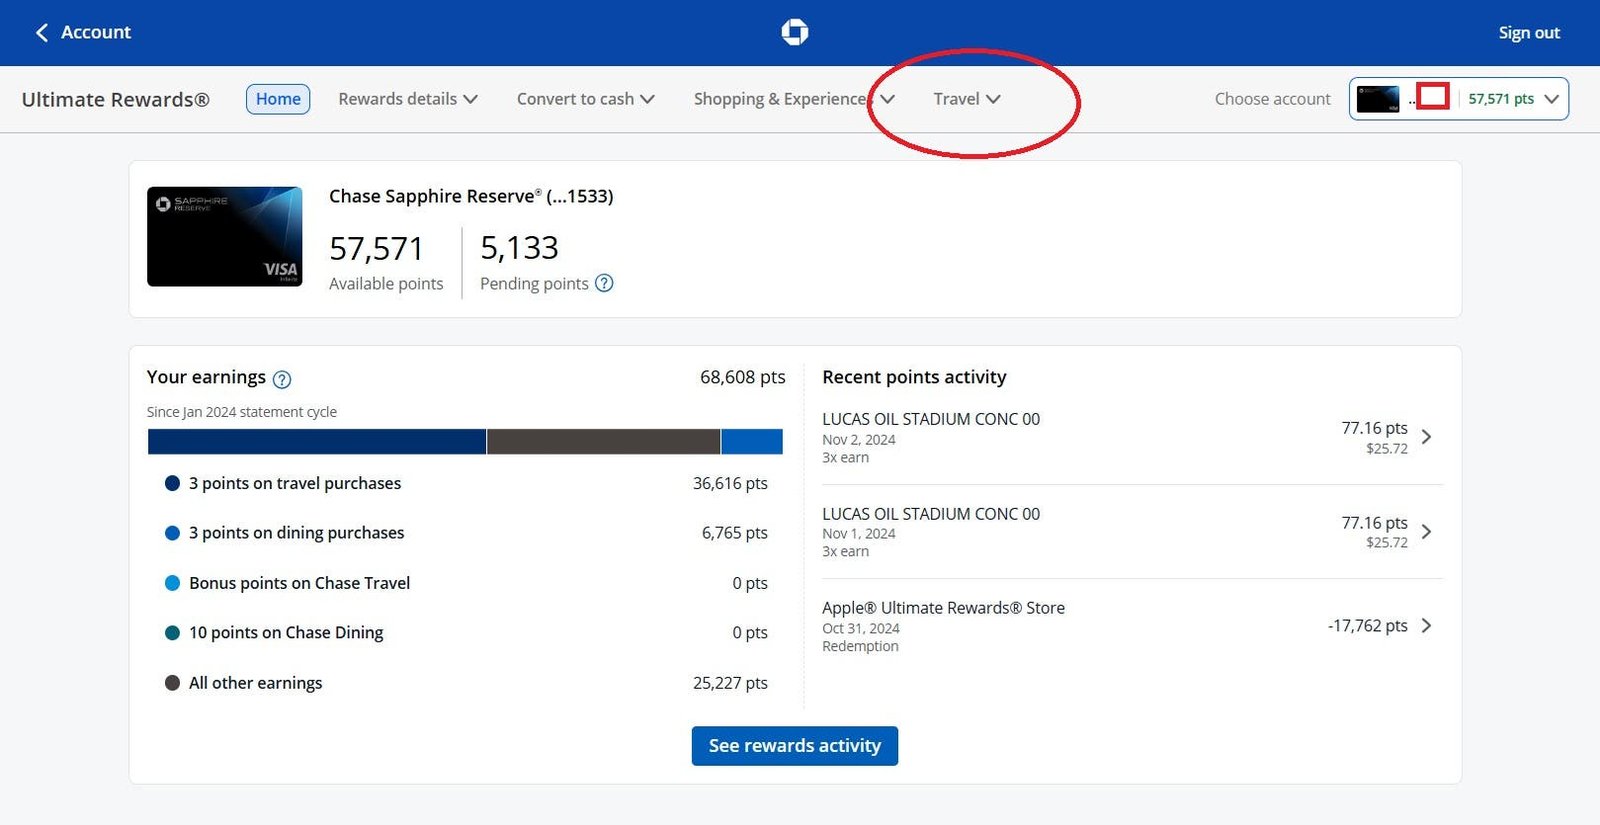Expand the Travel menu
1600x825 pixels.
click(x=967, y=99)
